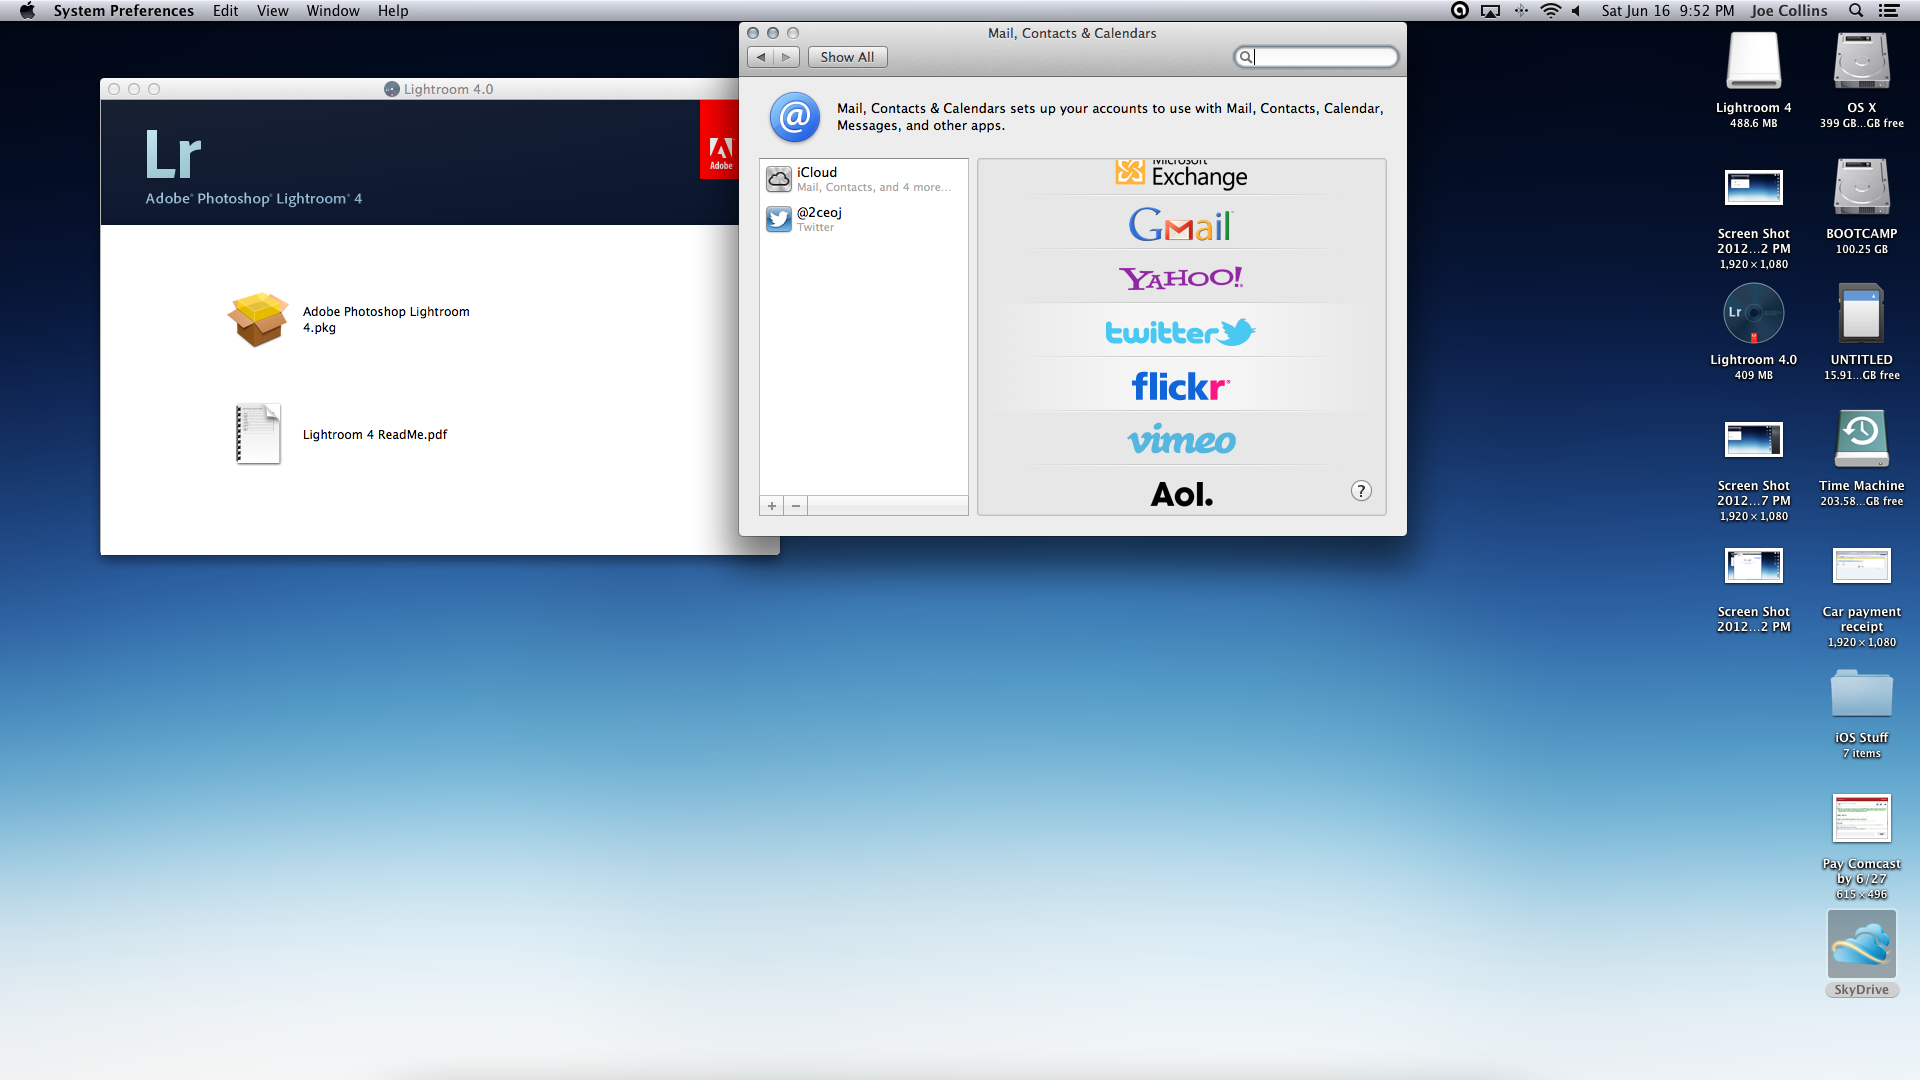Open the Edit menu
Image resolution: width=1920 pixels, height=1080 pixels.
pos(225,11)
